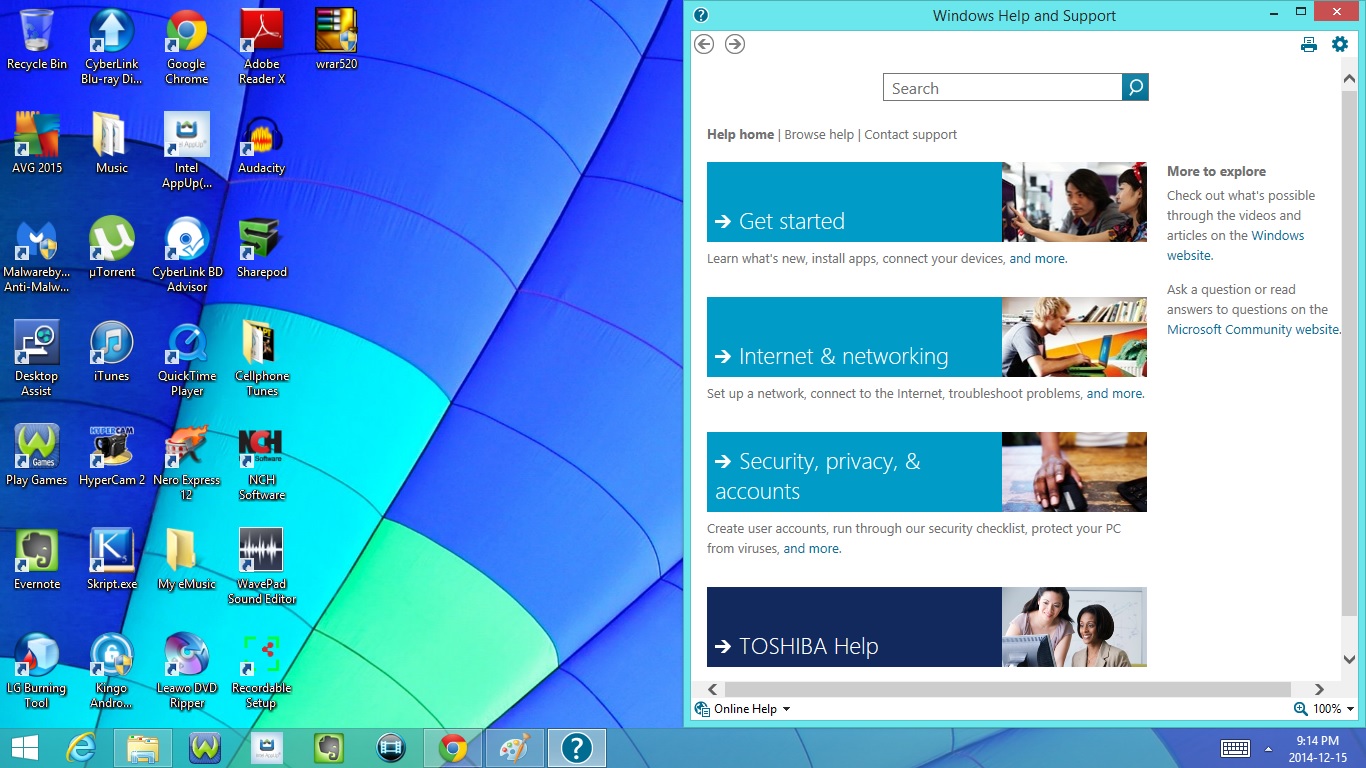This screenshot has width=1366, height=768.
Task: Select the Desktop Assist shortcut
Action: click(x=37, y=359)
